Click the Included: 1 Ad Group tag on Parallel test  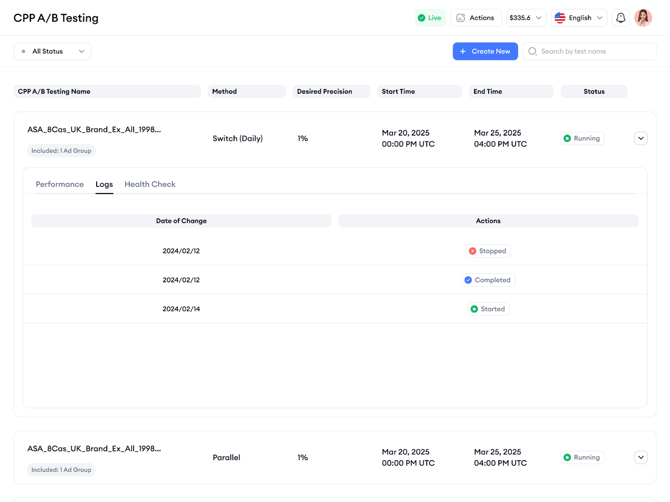pos(61,470)
